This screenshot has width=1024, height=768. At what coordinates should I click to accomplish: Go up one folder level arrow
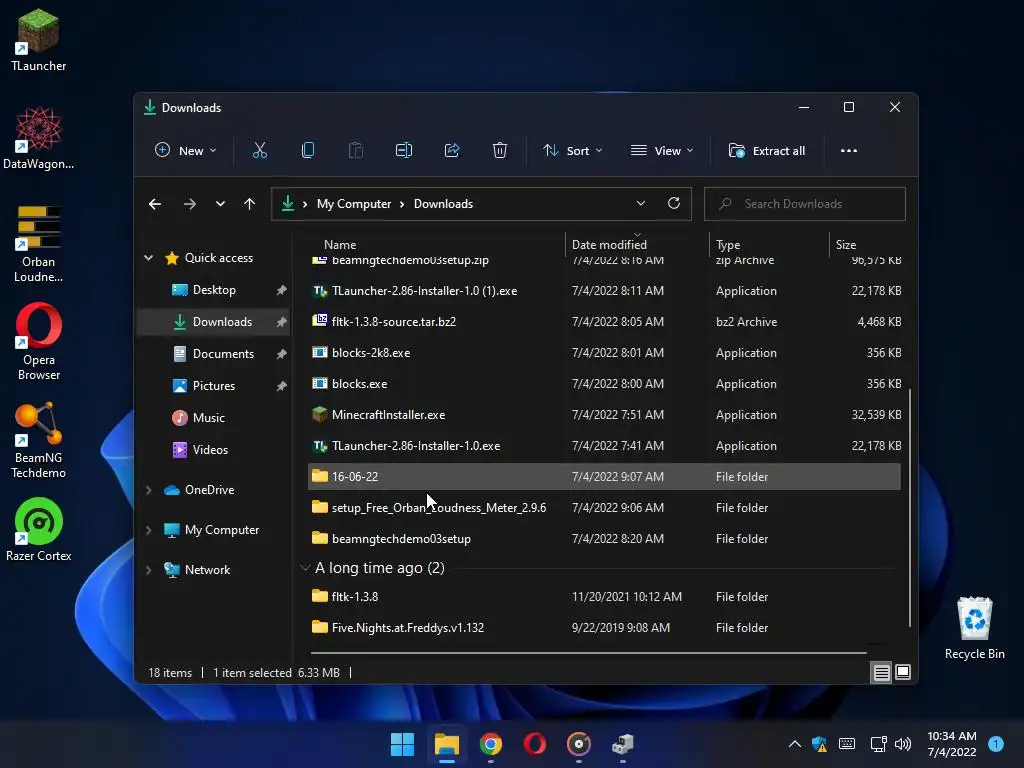pos(249,204)
